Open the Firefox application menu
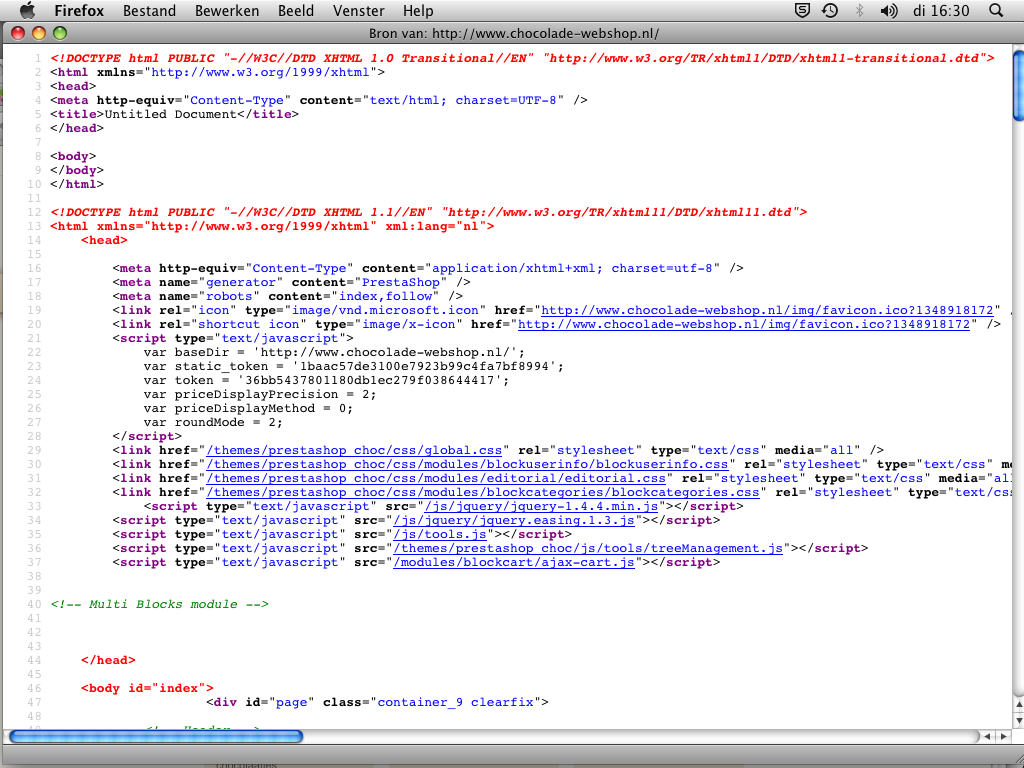This screenshot has width=1024, height=768. (79, 10)
